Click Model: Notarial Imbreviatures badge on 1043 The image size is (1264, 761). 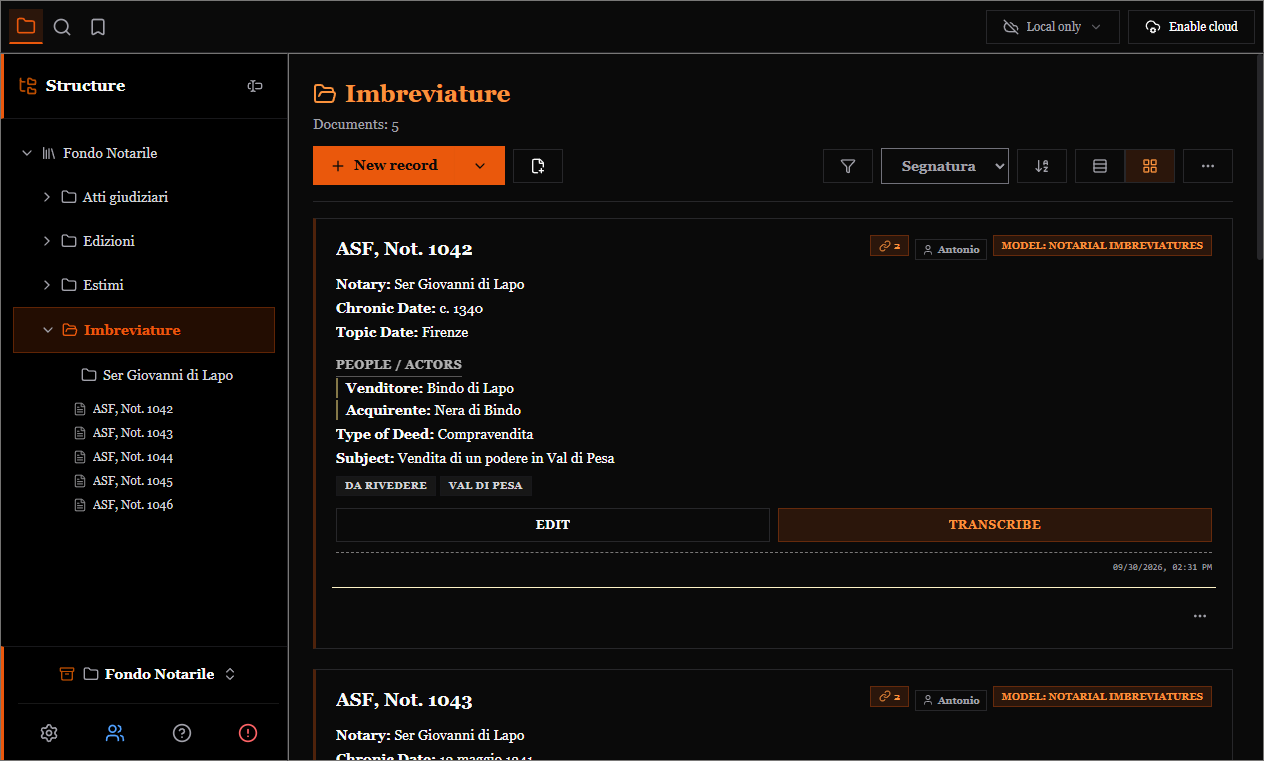coord(1102,697)
